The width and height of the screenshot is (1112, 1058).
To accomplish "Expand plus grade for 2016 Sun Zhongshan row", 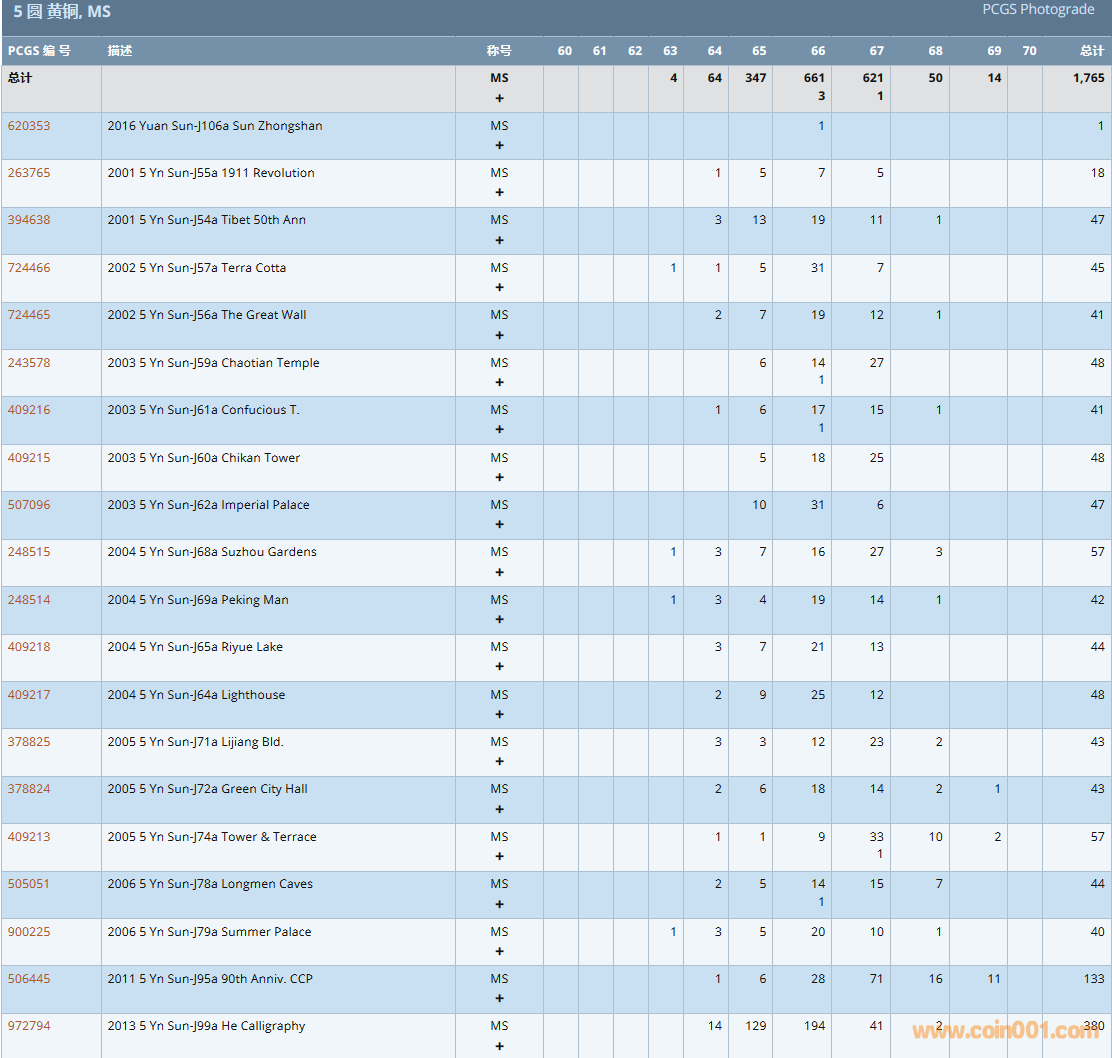I will (499, 146).
